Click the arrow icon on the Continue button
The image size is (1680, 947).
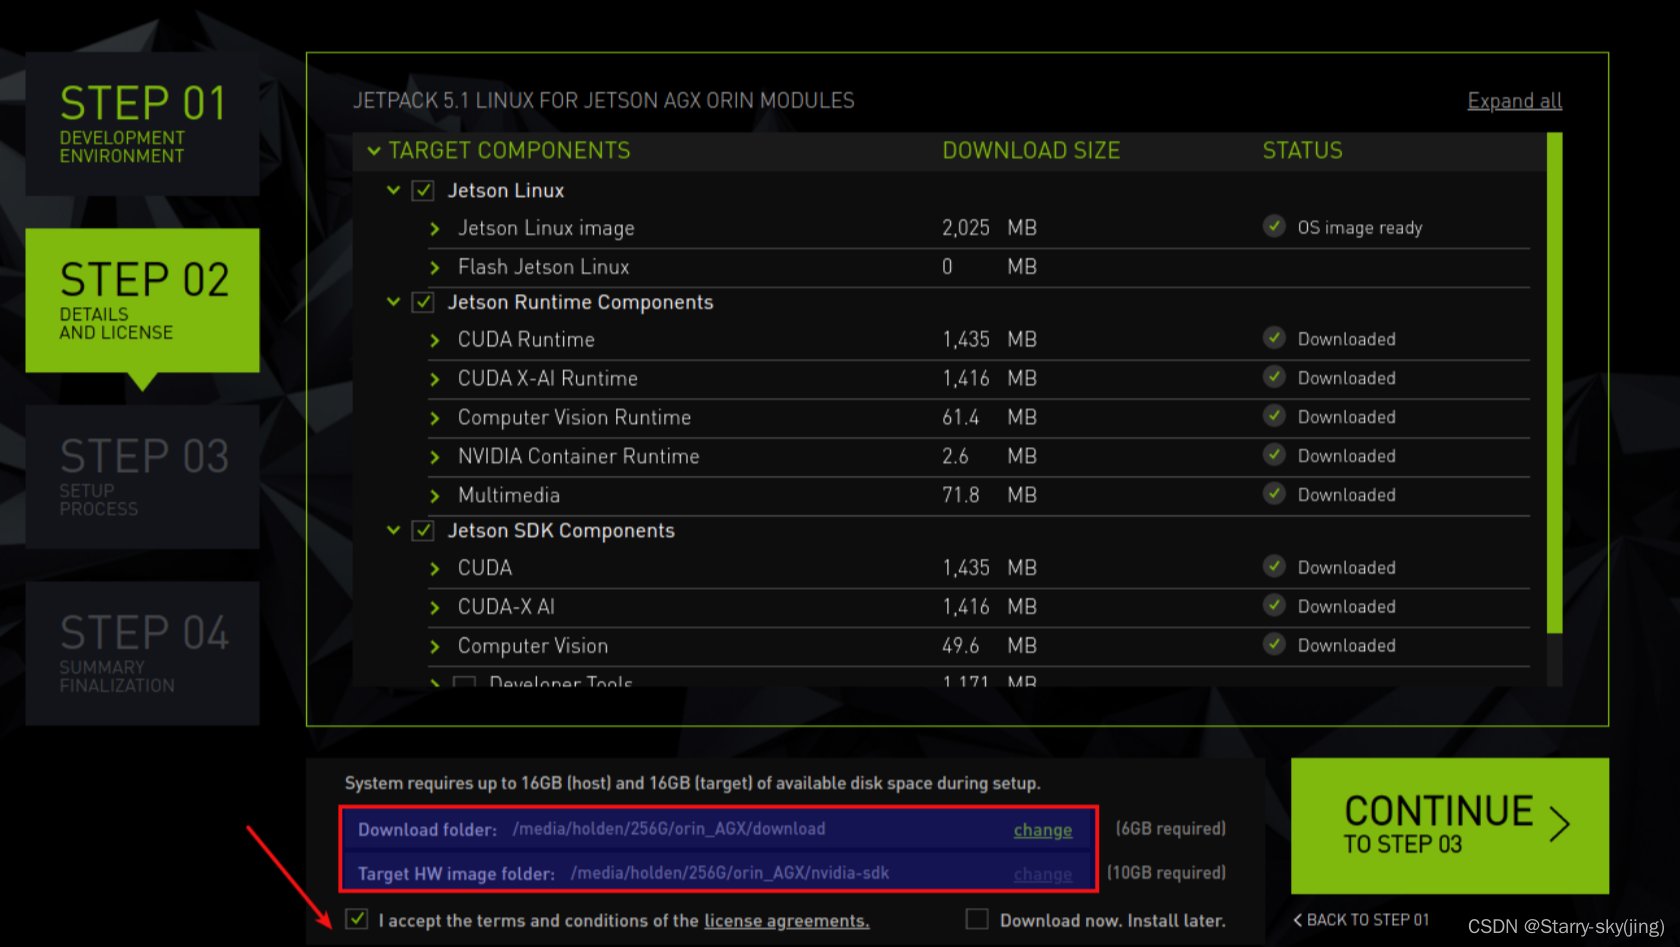pos(1560,823)
